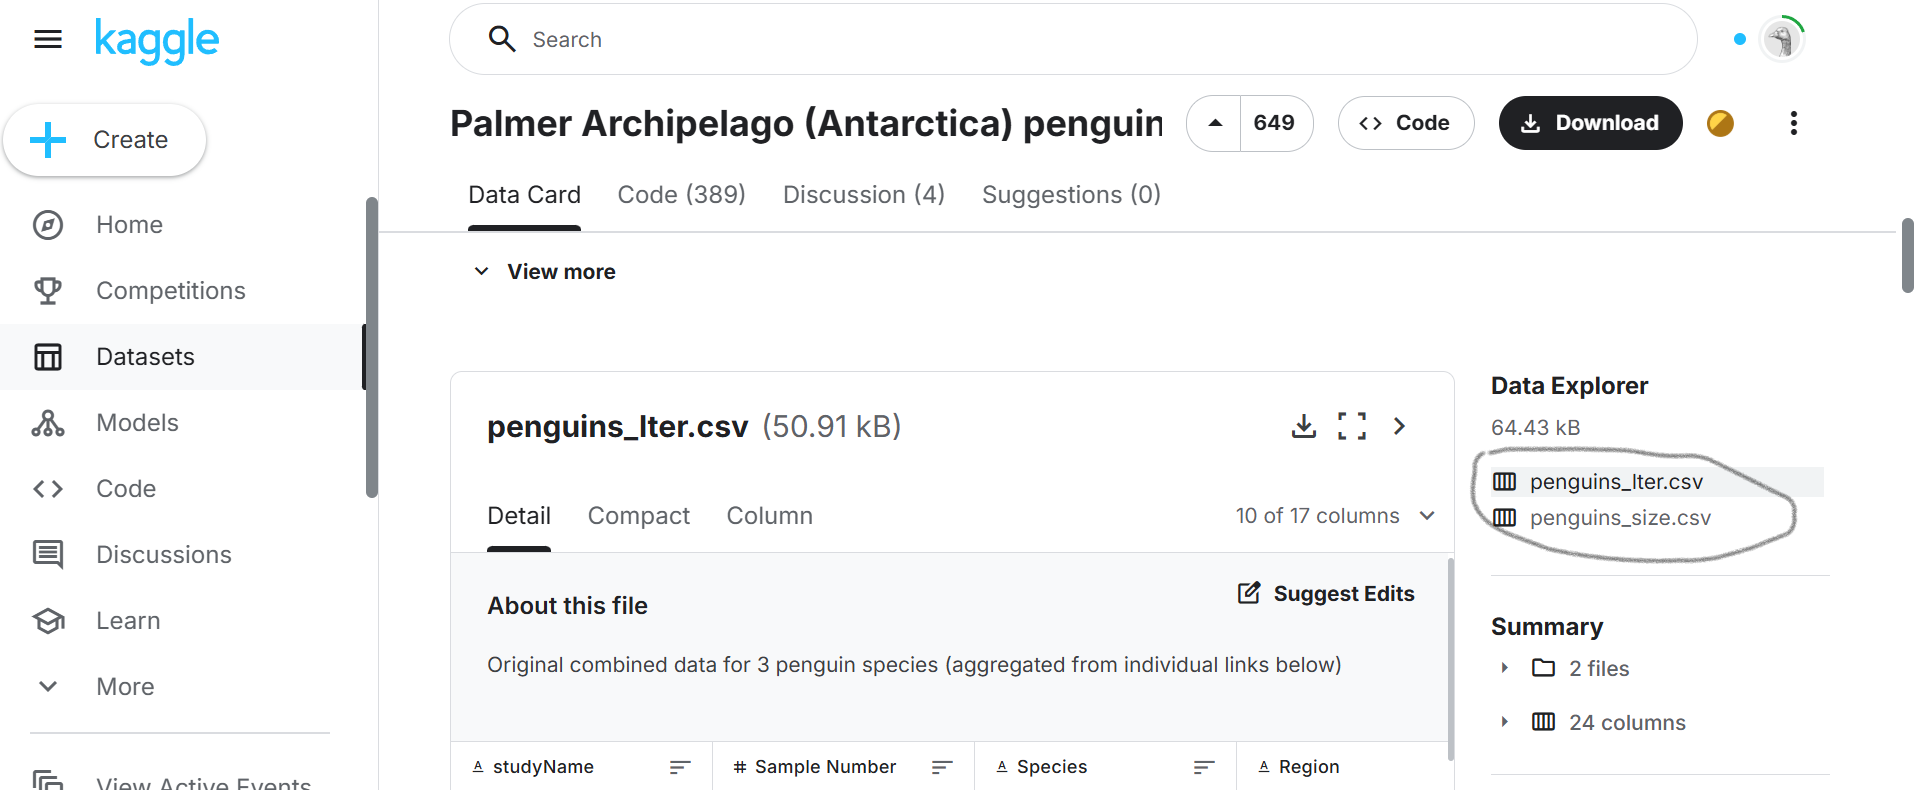Click the Code brackets icon in sidebar

pos(48,489)
